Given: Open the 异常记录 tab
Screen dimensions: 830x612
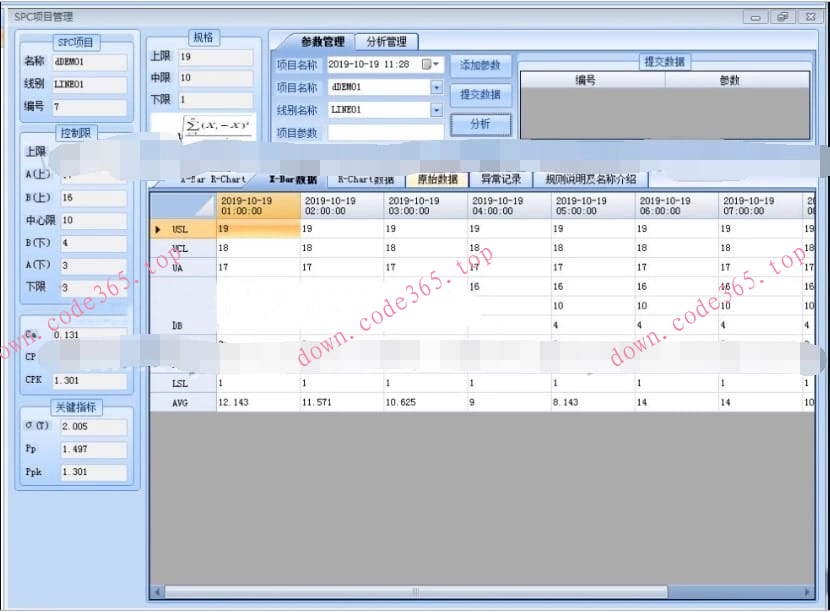Looking at the screenshot, I should pyautogui.click(x=500, y=179).
